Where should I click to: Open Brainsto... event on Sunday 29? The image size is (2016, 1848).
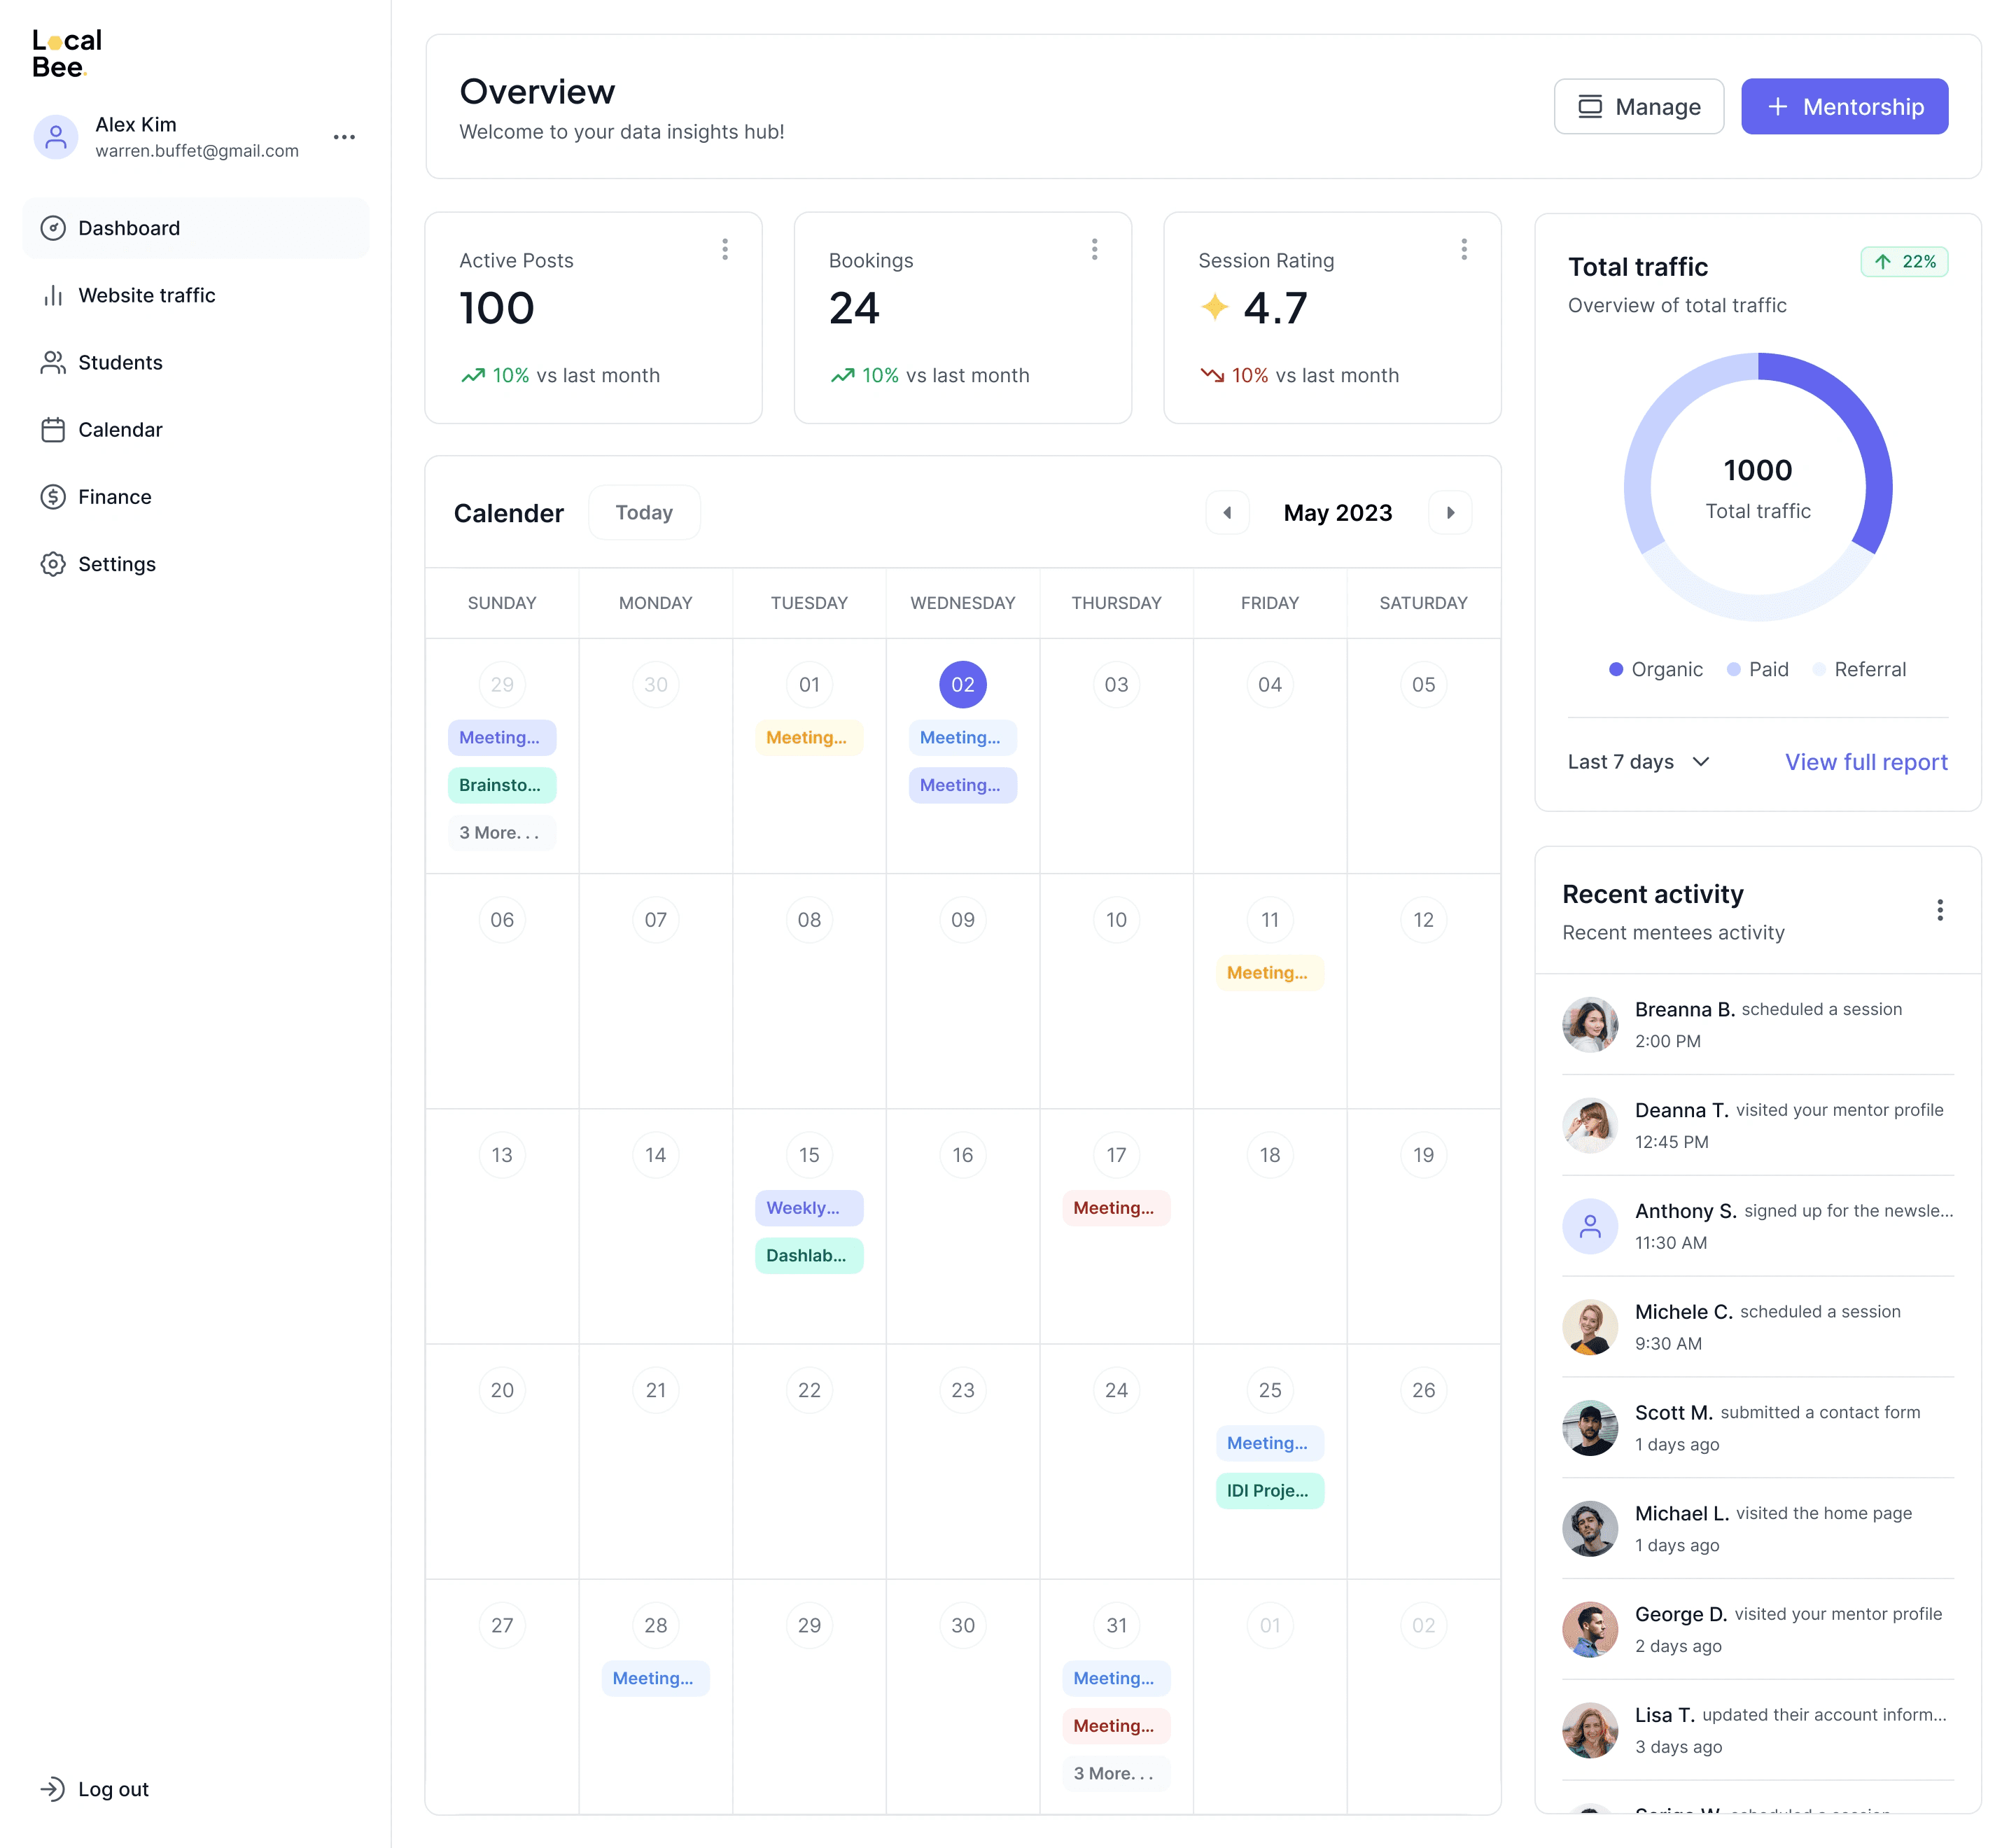501,785
